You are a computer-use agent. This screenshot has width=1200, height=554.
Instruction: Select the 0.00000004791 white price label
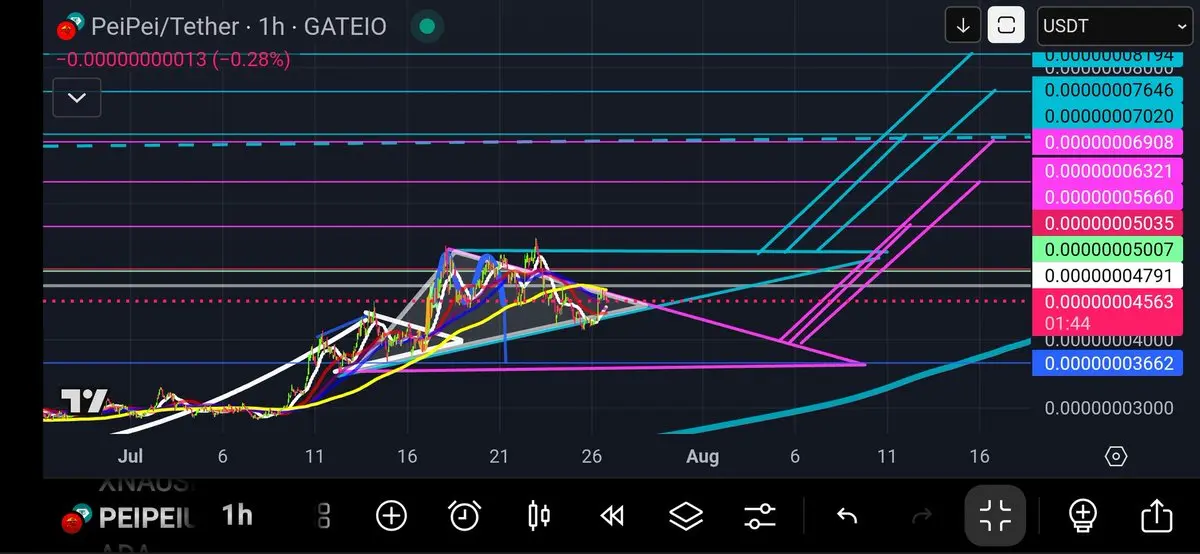pos(1109,275)
